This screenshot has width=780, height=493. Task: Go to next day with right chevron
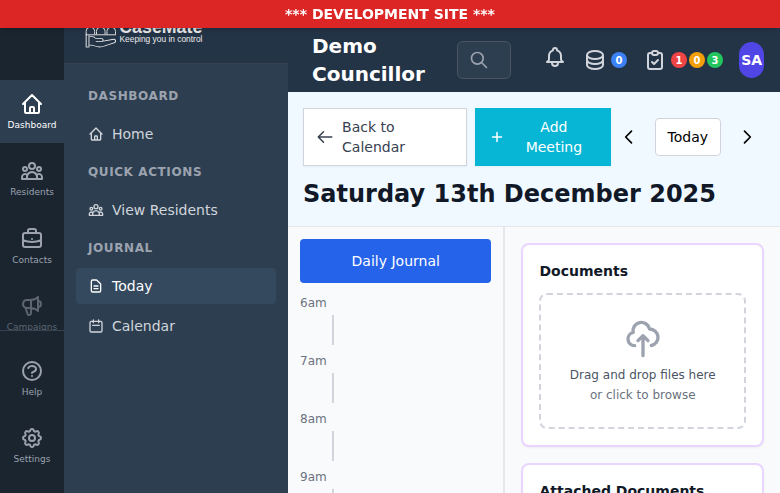(747, 137)
